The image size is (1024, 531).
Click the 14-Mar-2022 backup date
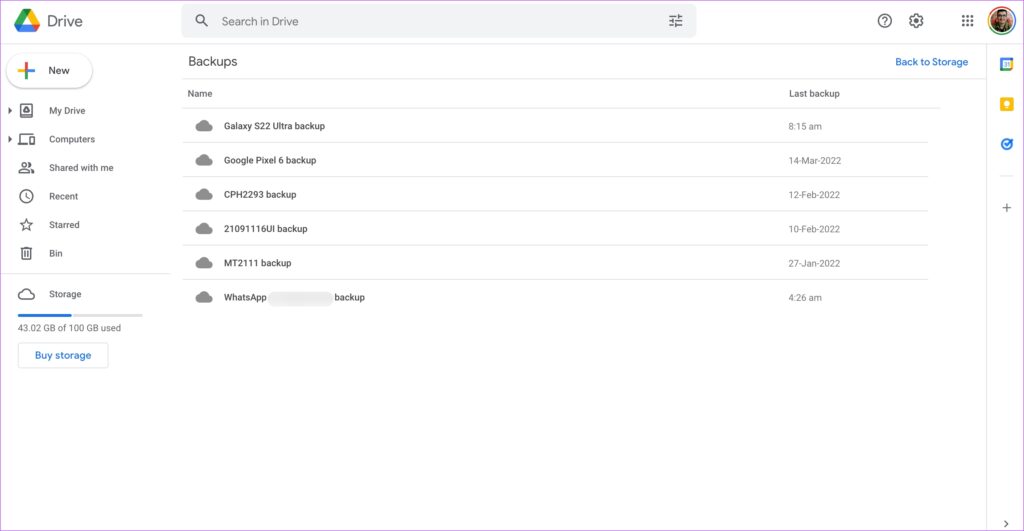[x=814, y=160]
